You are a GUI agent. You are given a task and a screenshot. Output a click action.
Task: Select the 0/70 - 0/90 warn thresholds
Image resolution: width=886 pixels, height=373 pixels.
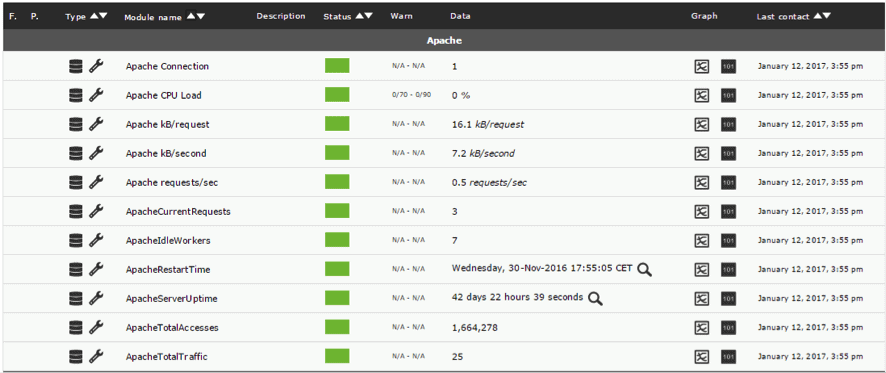[411, 95]
